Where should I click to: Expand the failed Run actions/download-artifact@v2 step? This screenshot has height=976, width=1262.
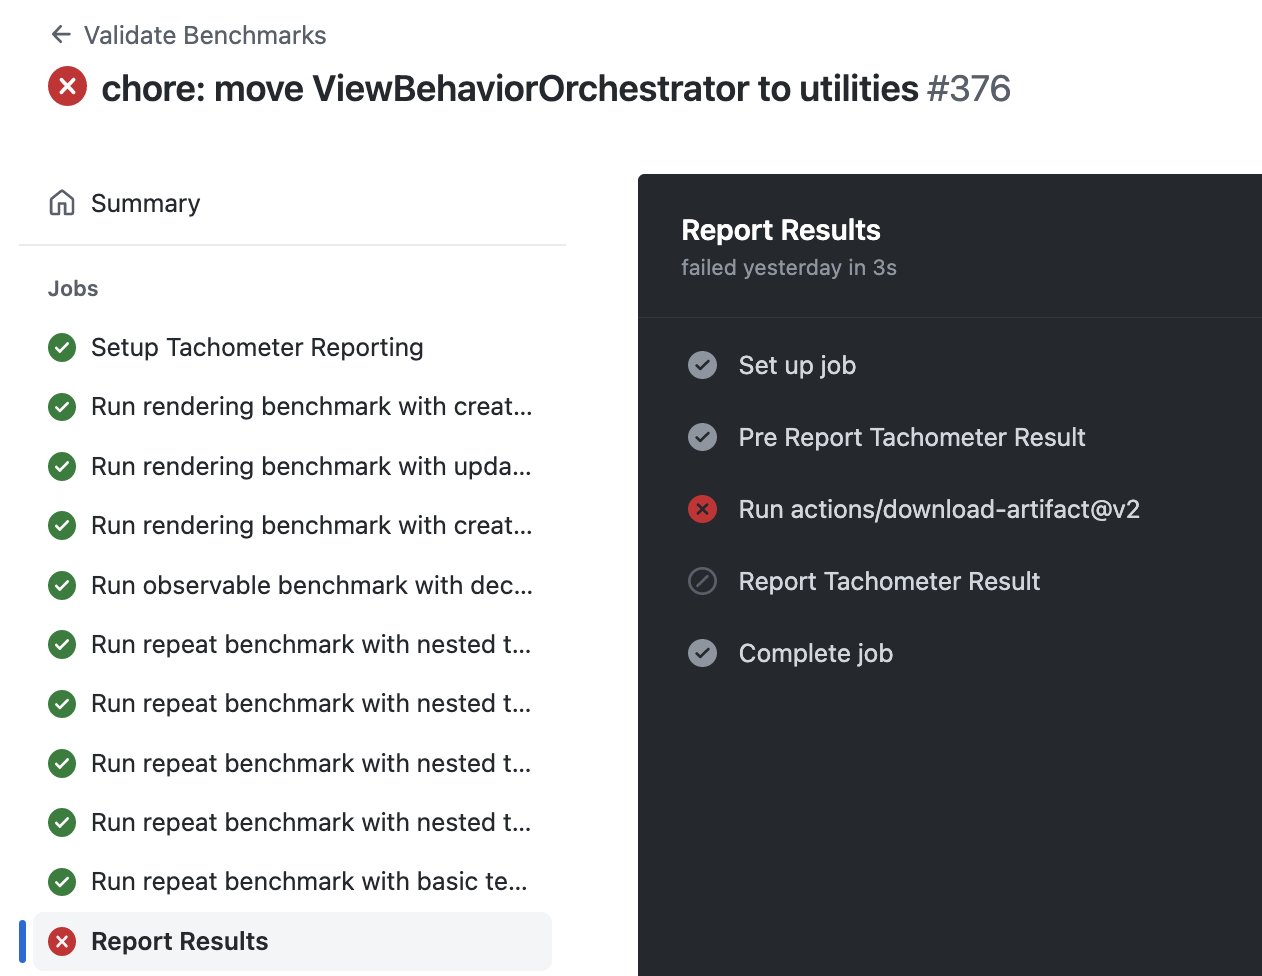click(939, 509)
